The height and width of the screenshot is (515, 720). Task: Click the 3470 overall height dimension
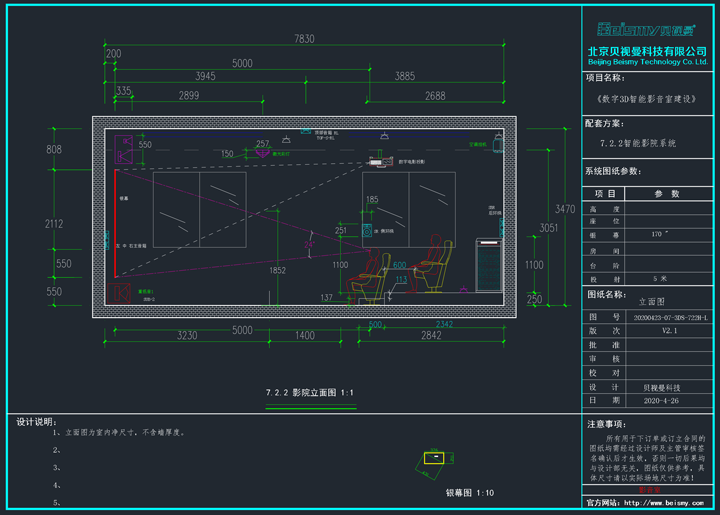(565, 209)
